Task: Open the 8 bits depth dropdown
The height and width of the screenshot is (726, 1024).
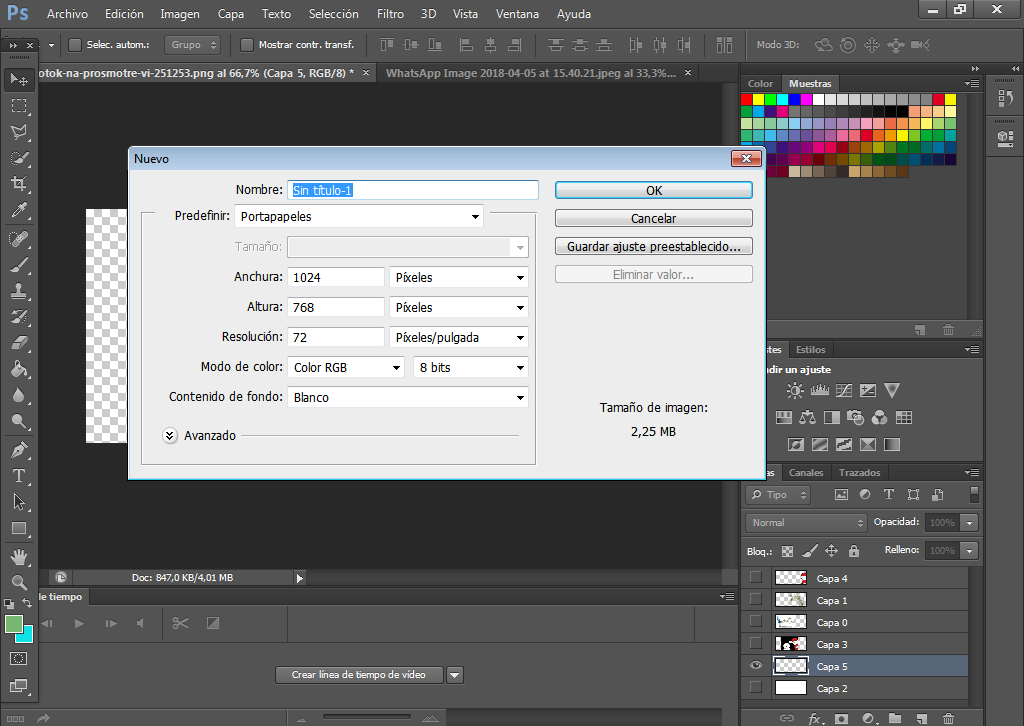Action: tap(471, 368)
